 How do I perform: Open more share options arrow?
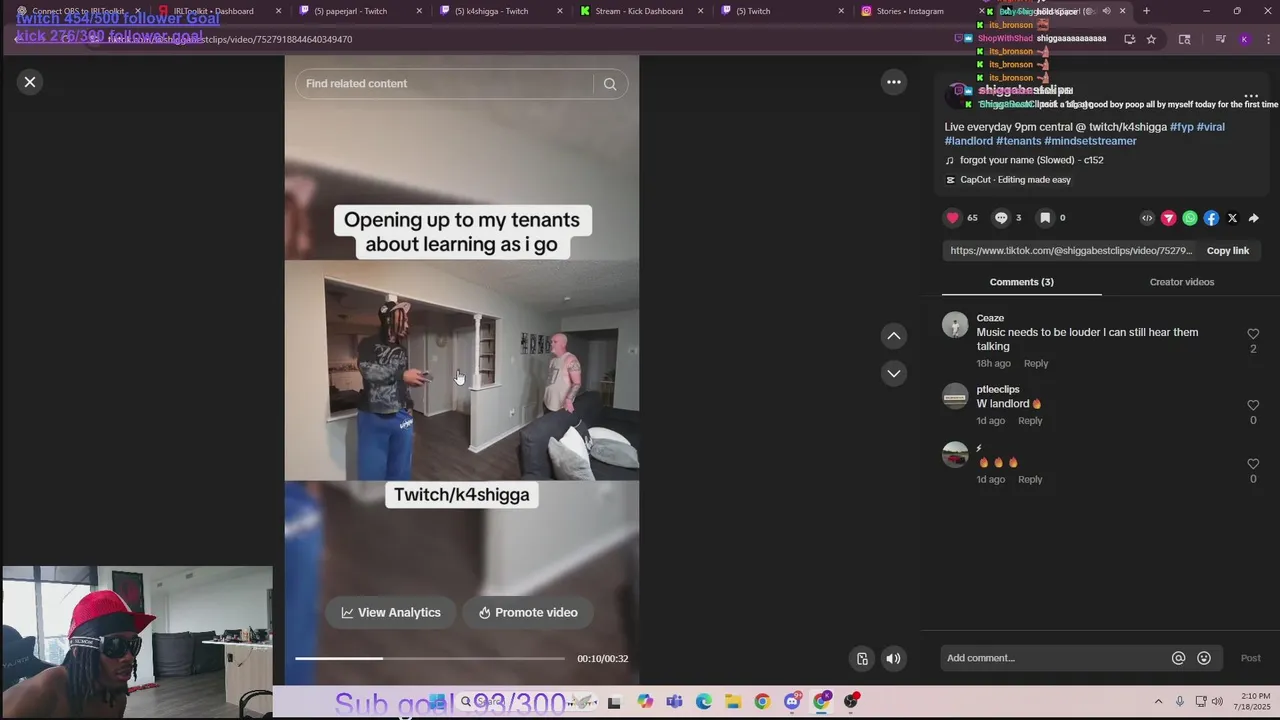click(1253, 218)
